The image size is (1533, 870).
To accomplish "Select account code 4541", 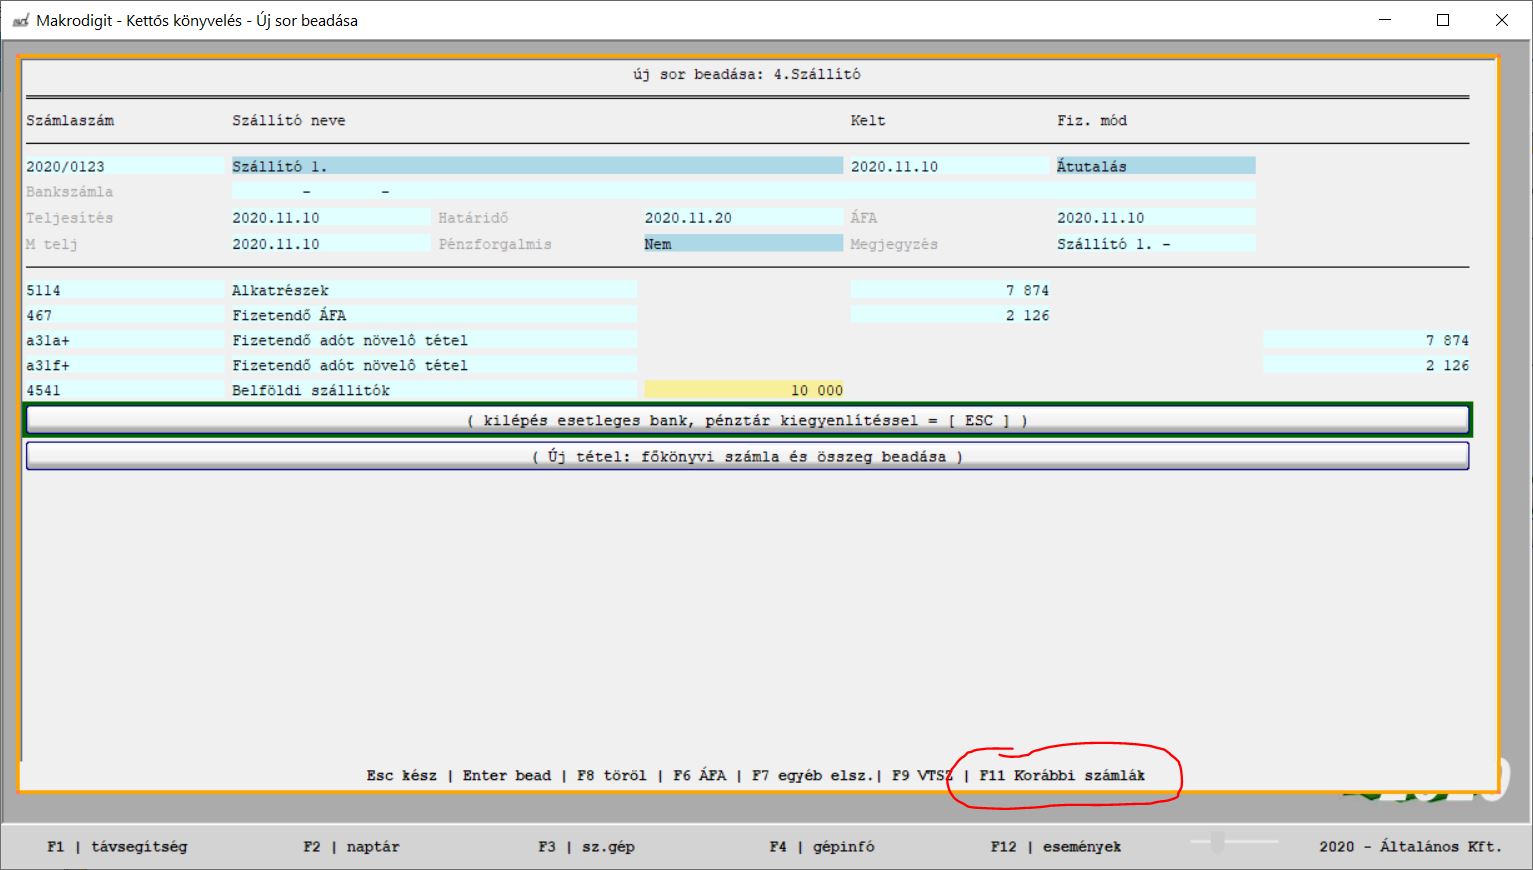I will (126, 390).
